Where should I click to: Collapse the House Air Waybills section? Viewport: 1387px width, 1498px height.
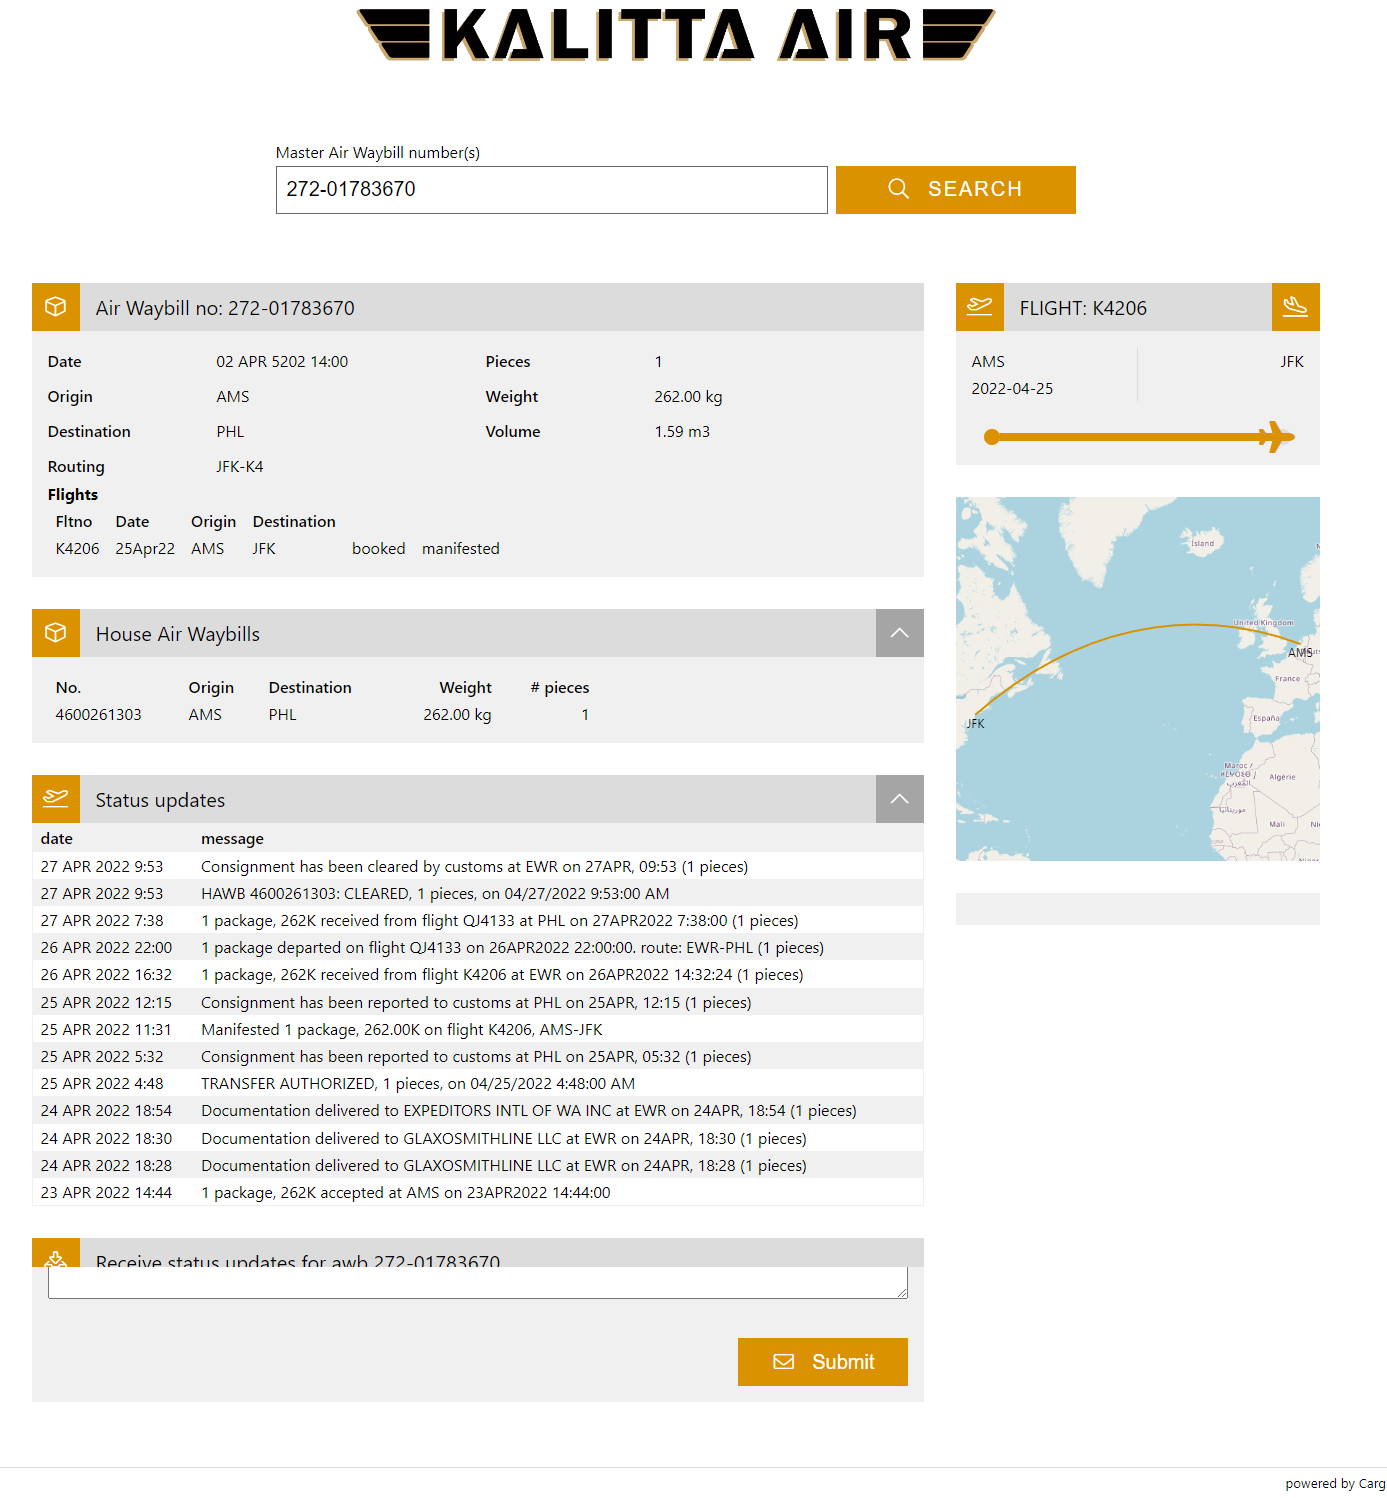point(899,633)
